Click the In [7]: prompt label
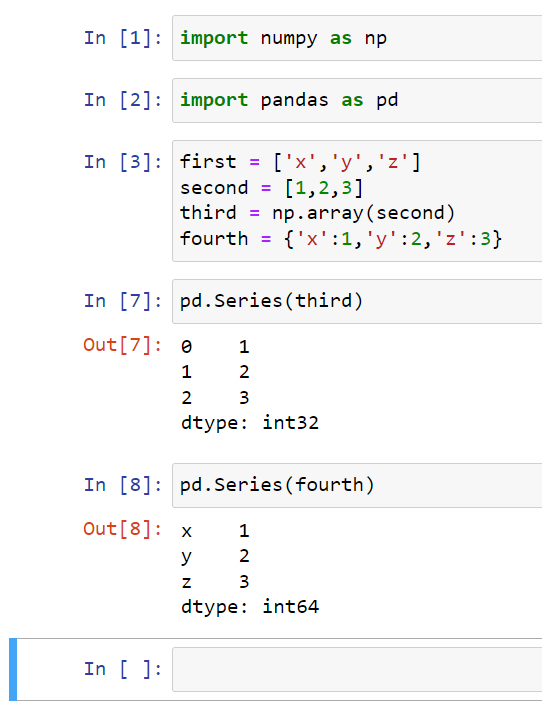The image size is (542, 721). coord(123,301)
